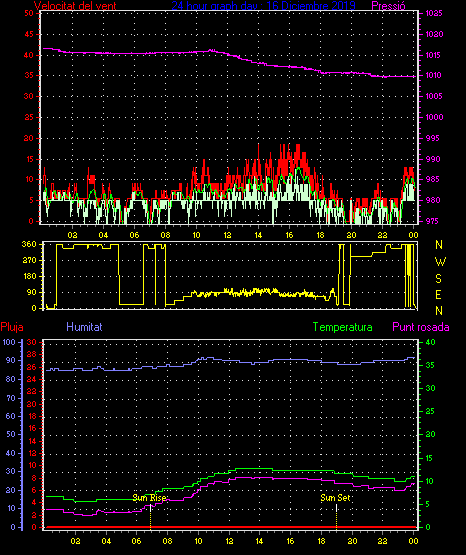466x555 pixels.
Task: Select the 'Pressió' magenta heading
Action: point(389,6)
